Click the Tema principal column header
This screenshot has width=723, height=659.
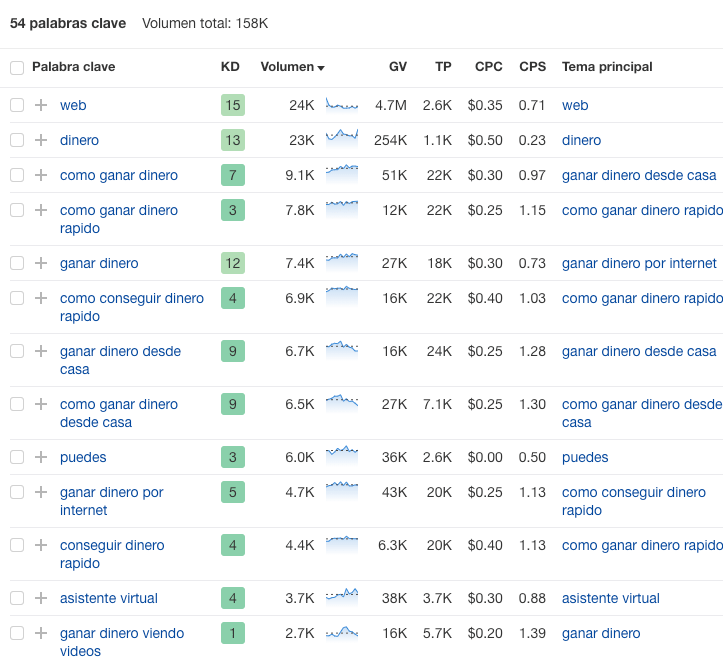[607, 67]
